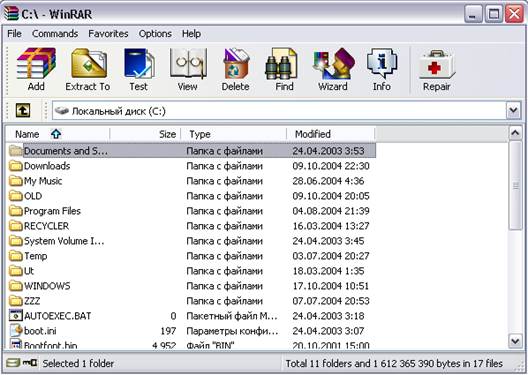Click the 09.10.2004 22:30 modified date

tap(331, 166)
